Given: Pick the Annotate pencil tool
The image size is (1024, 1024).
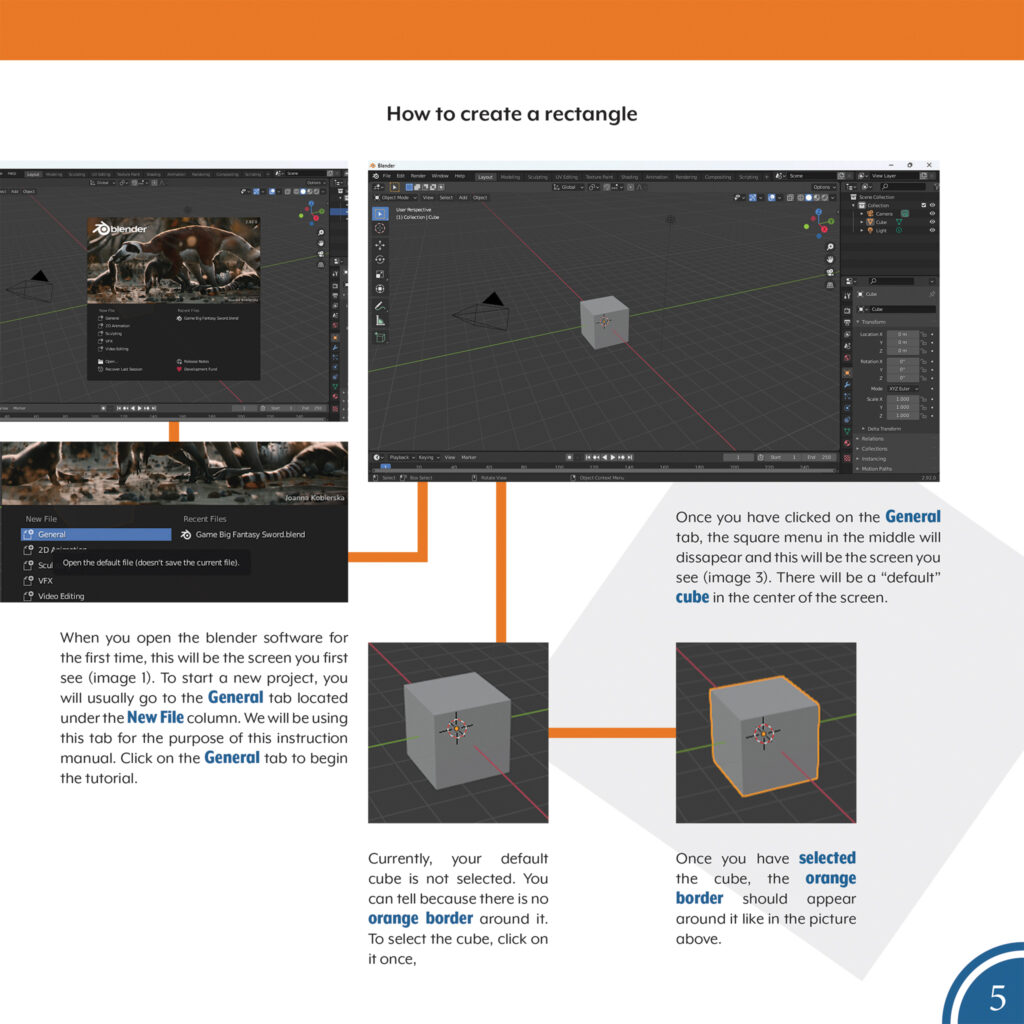Looking at the screenshot, I should coord(380,306).
